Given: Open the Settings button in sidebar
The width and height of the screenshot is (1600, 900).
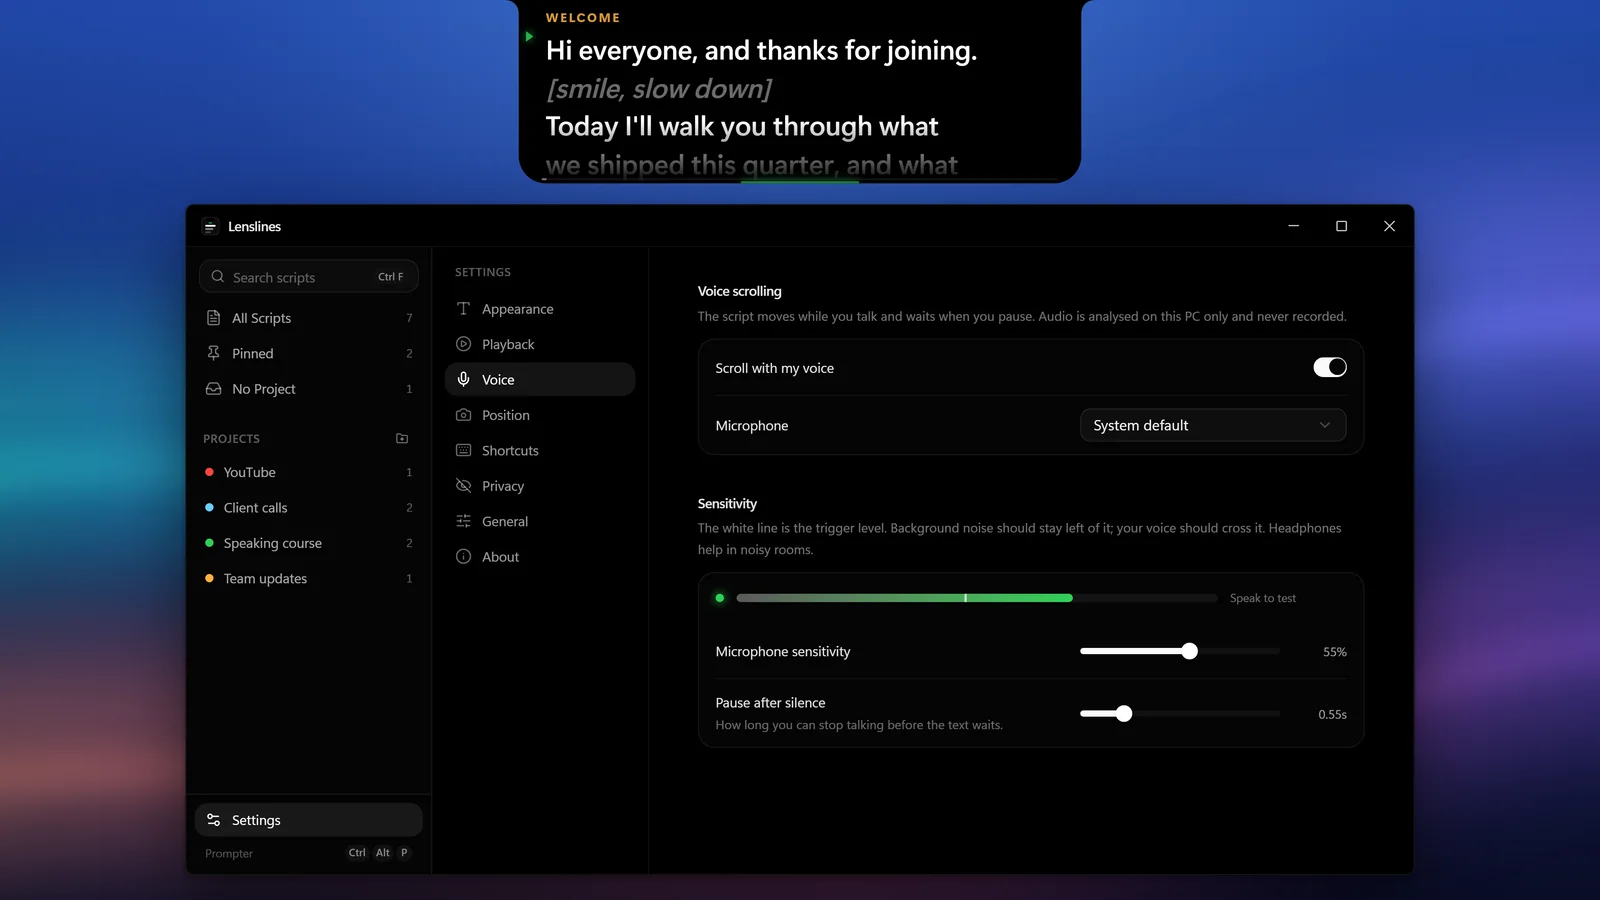Looking at the screenshot, I should click(309, 820).
